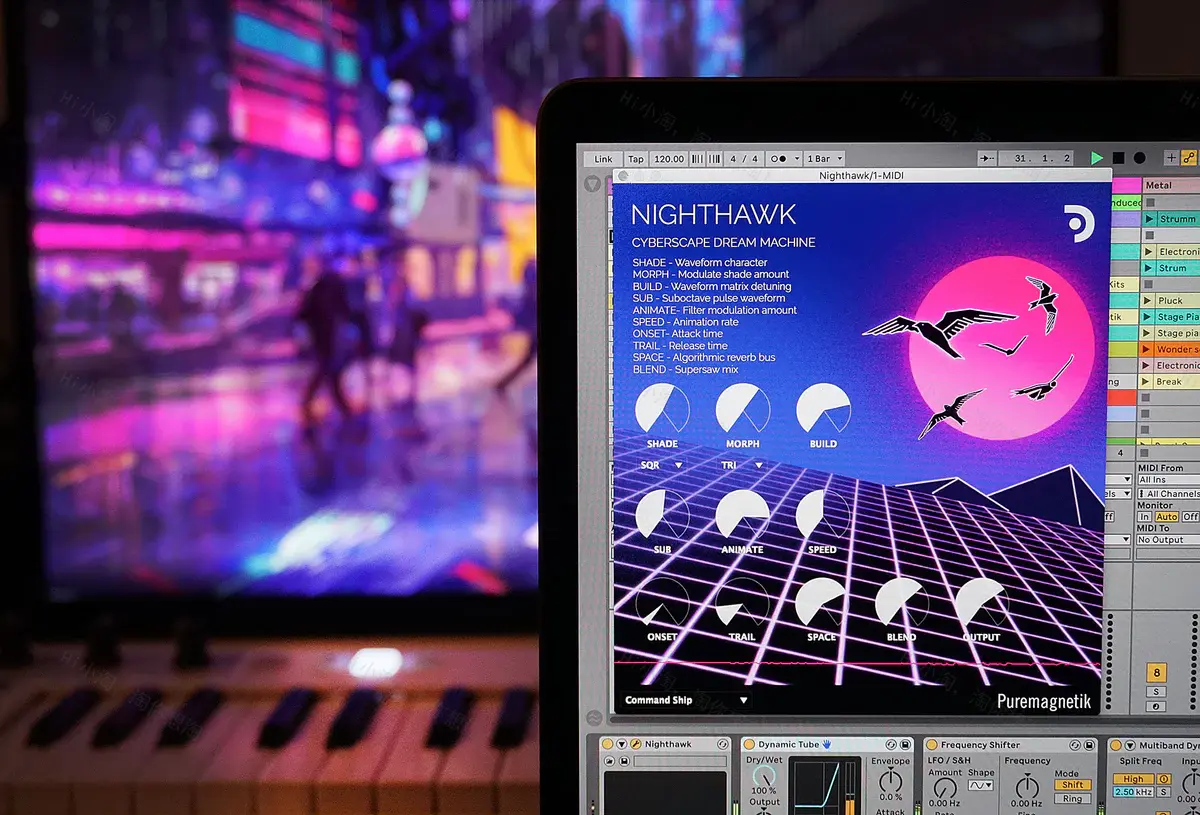
Task: Click the Record button in the transport
Action: [1139, 158]
